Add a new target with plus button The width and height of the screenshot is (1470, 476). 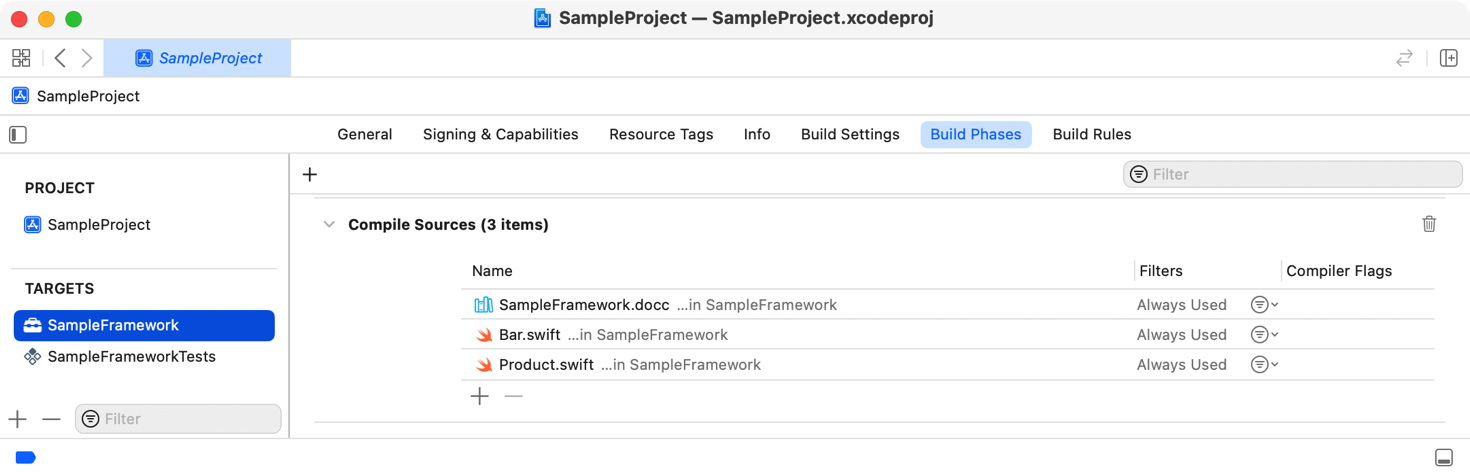[x=17, y=419]
